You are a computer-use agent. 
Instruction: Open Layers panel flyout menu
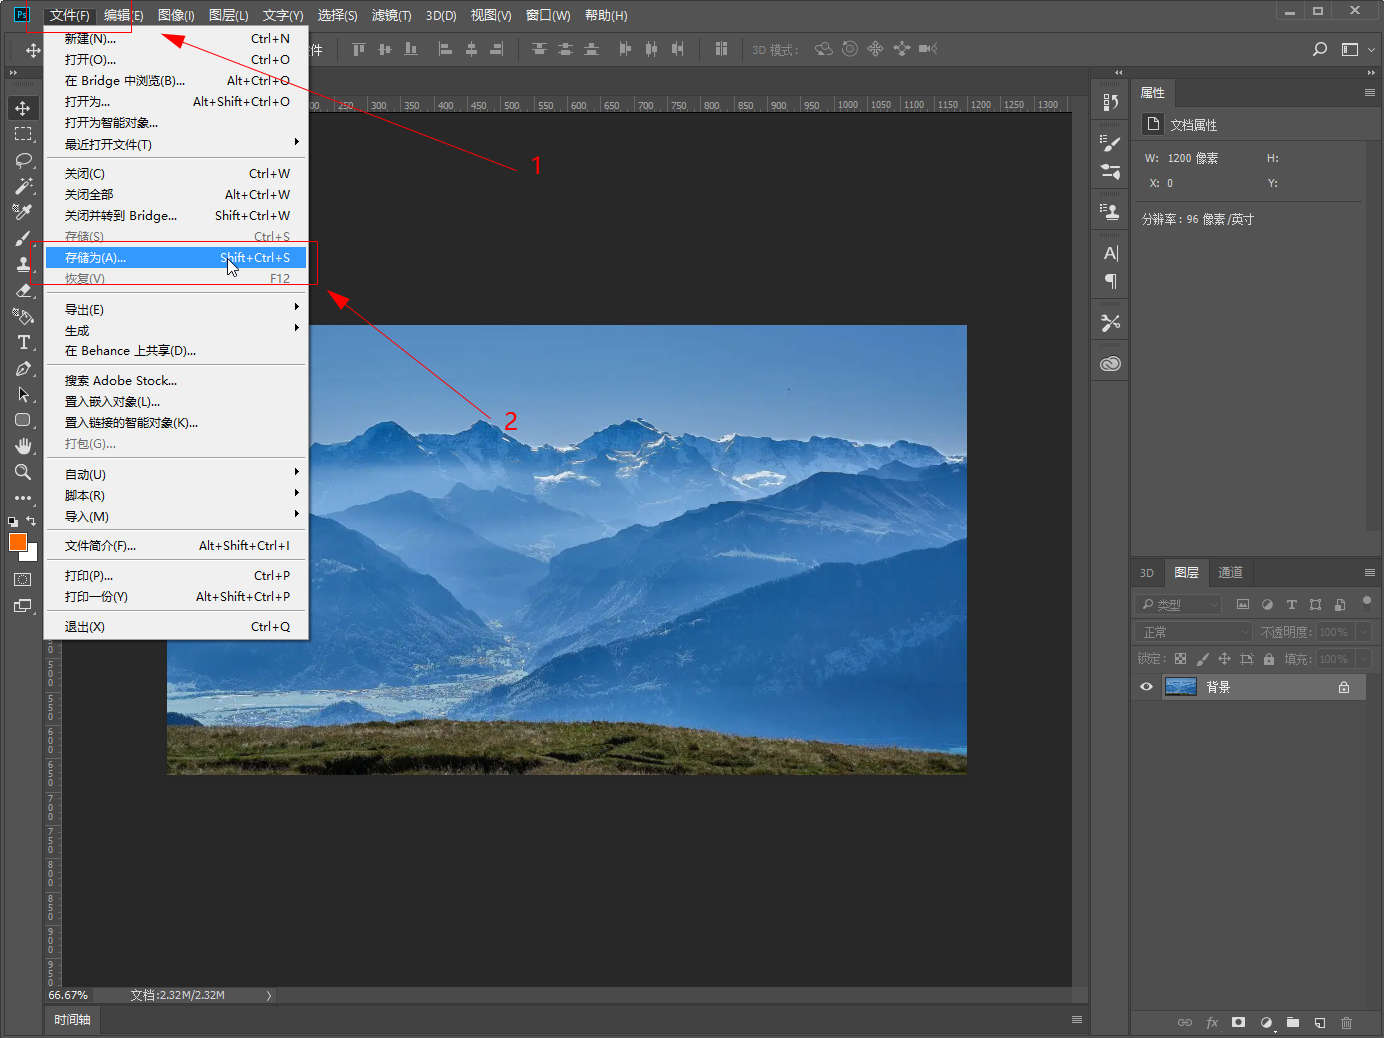pos(1369,572)
